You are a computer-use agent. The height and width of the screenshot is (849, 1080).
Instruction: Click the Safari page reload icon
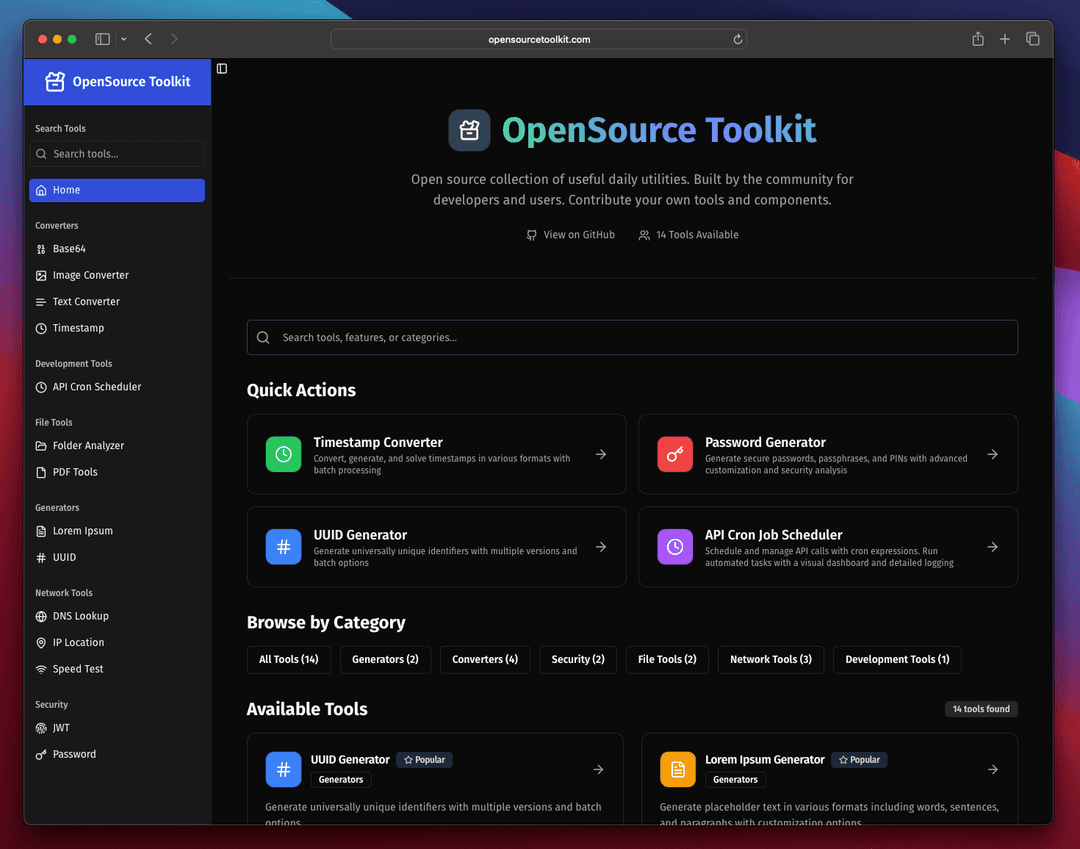tap(738, 39)
